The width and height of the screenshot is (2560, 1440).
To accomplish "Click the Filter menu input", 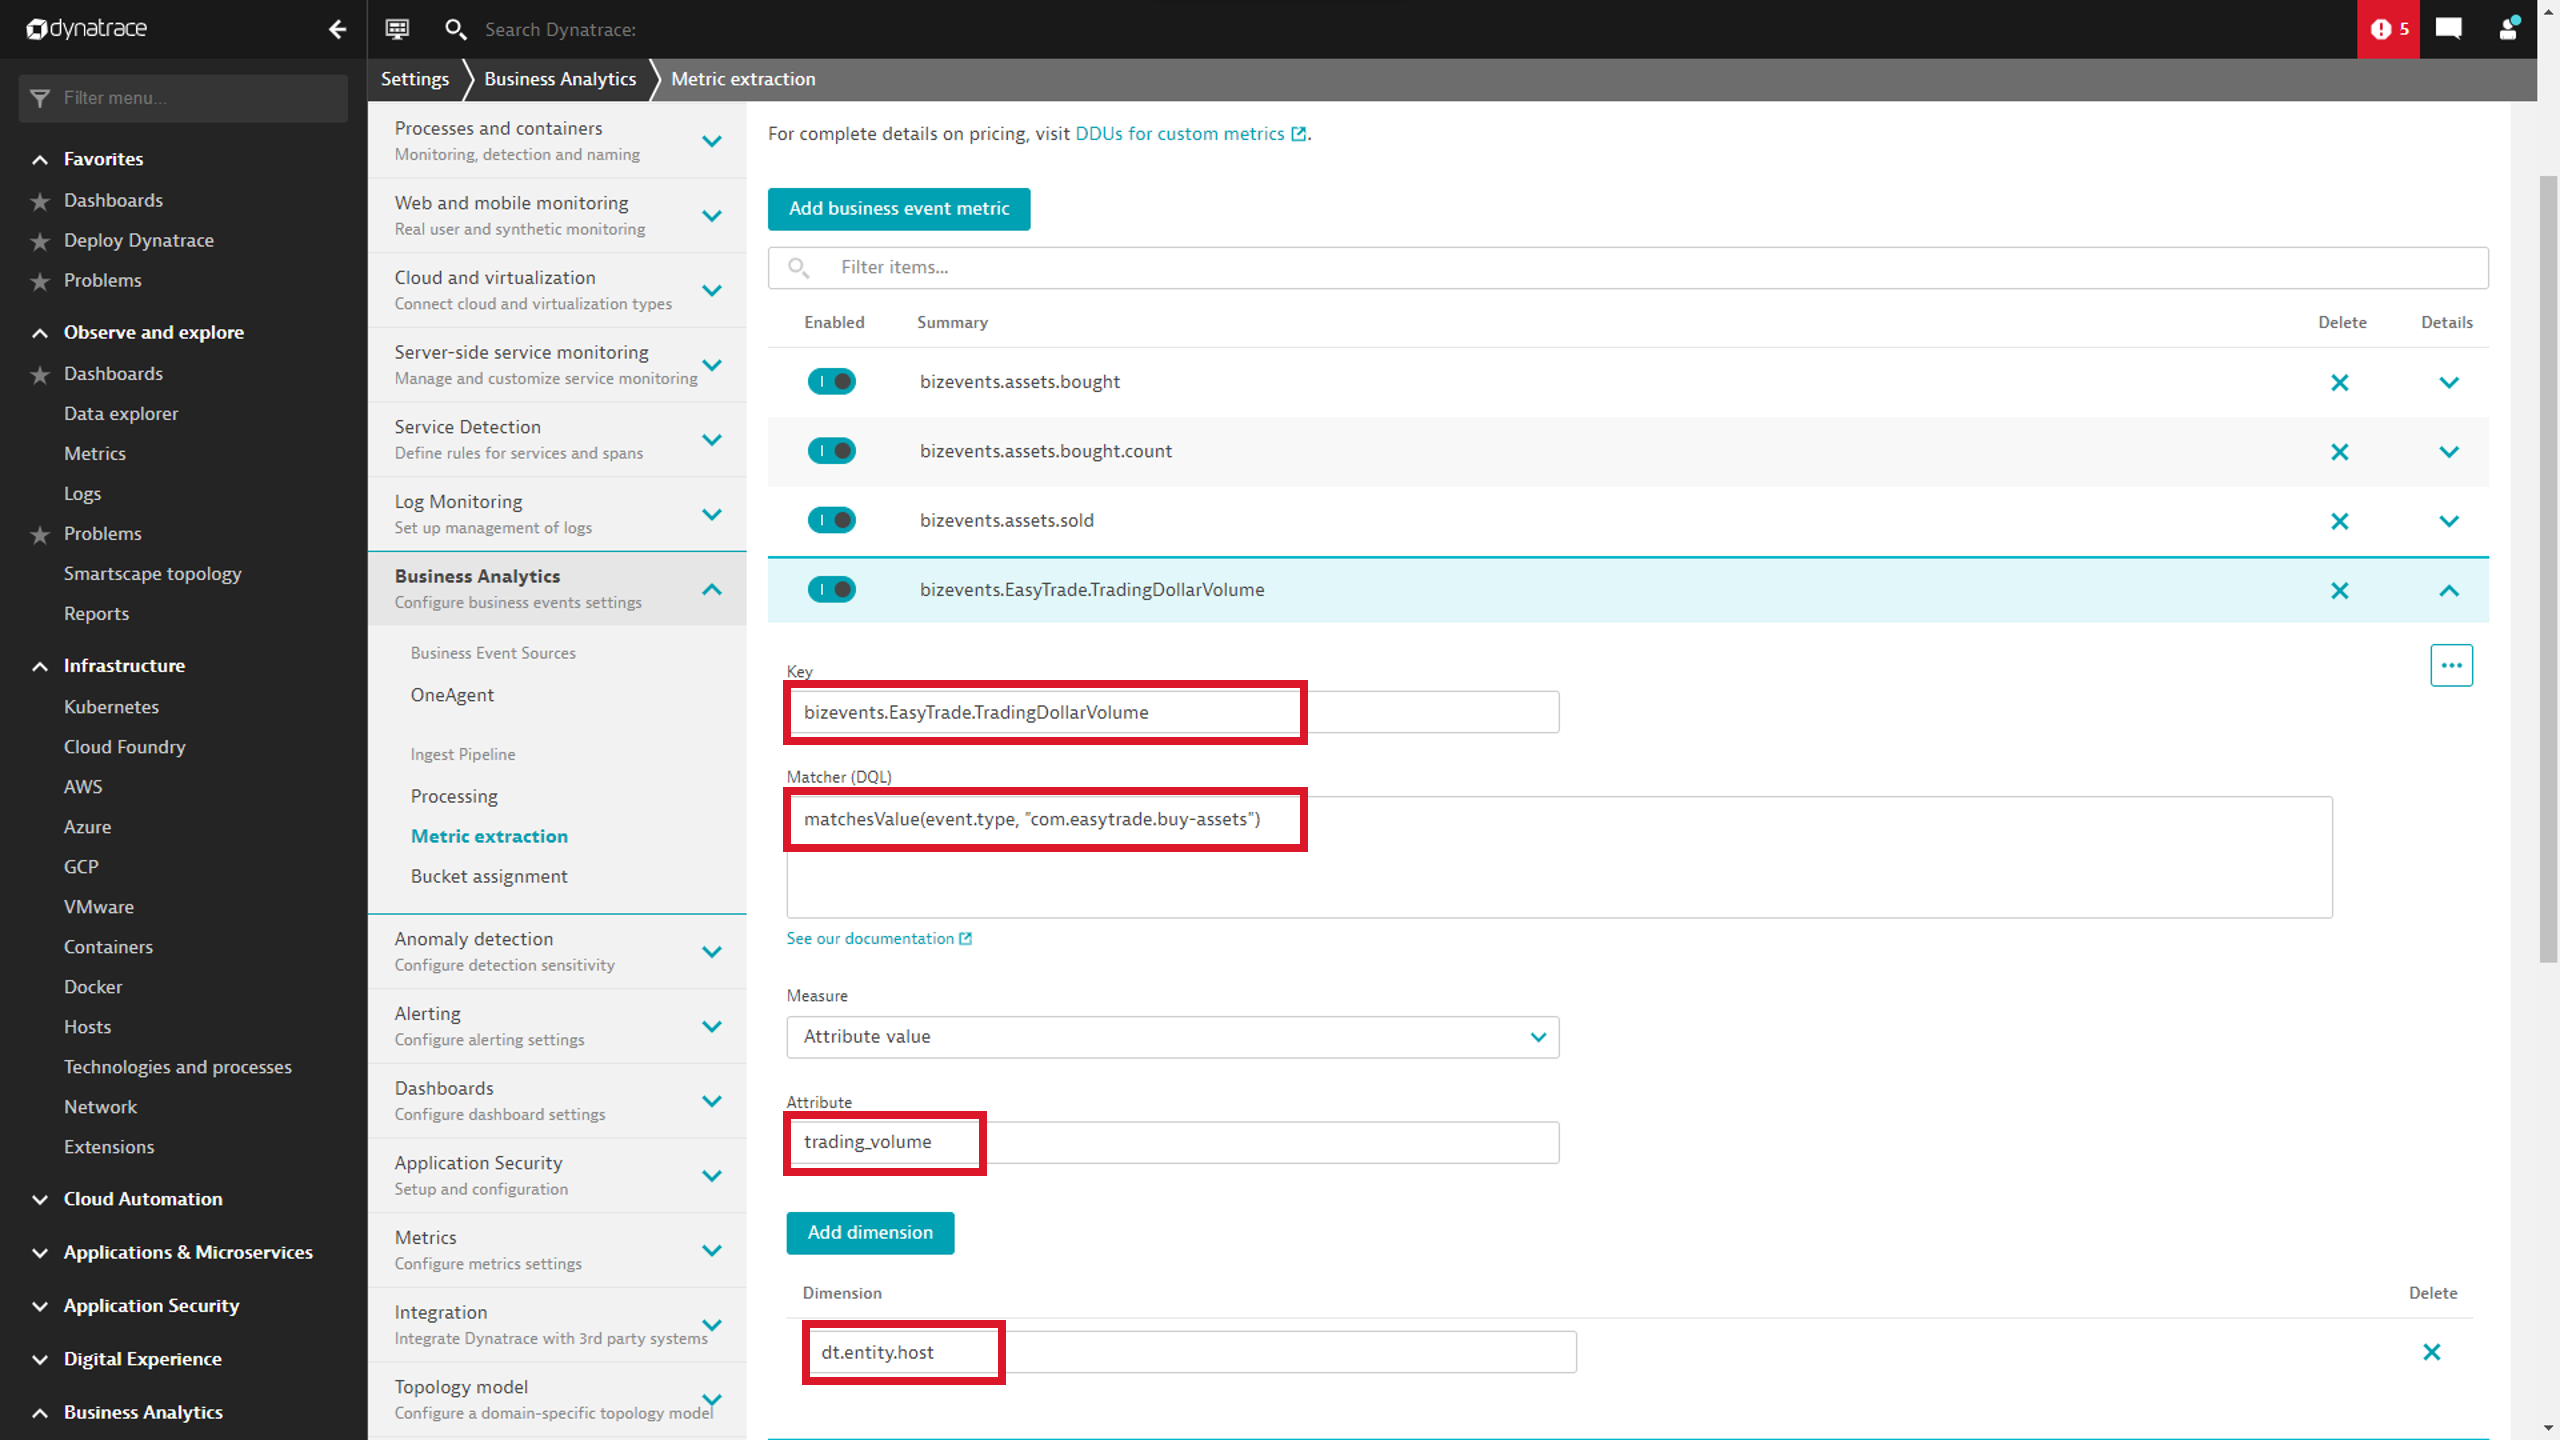I will pyautogui.click(x=184, y=98).
